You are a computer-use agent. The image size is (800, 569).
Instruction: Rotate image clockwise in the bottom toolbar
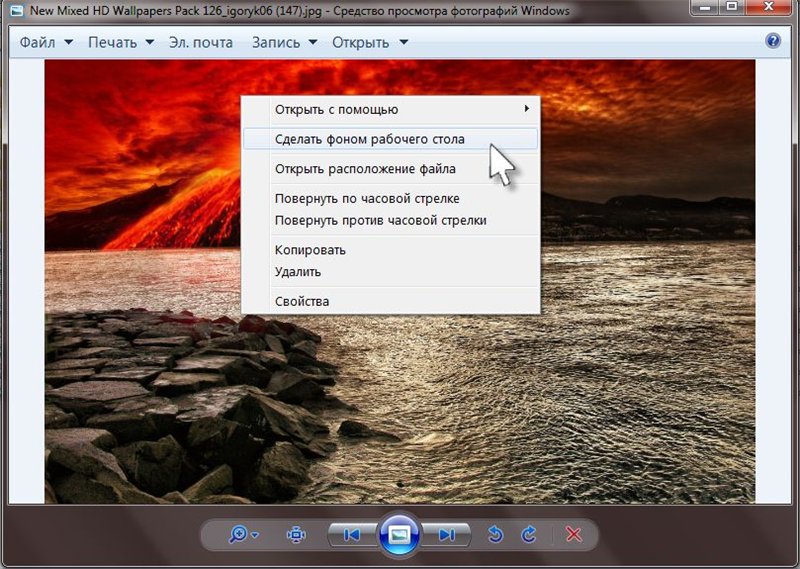pos(529,534)
